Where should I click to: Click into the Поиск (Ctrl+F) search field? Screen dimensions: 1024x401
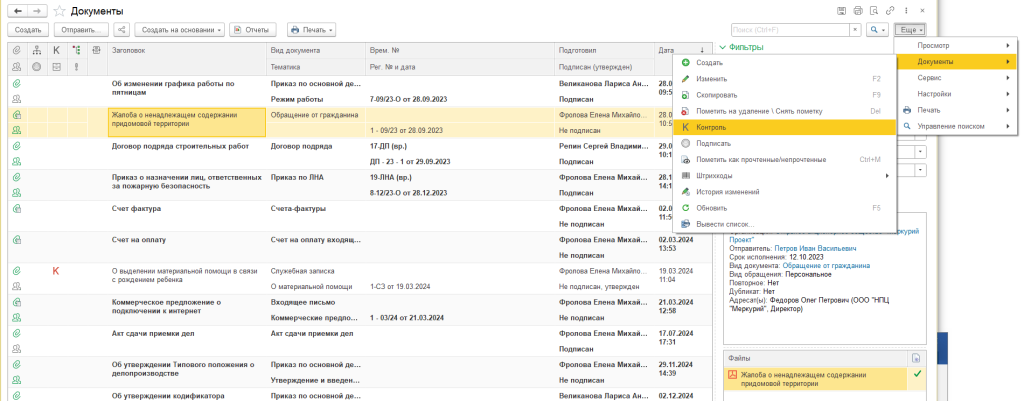[790, 30]
